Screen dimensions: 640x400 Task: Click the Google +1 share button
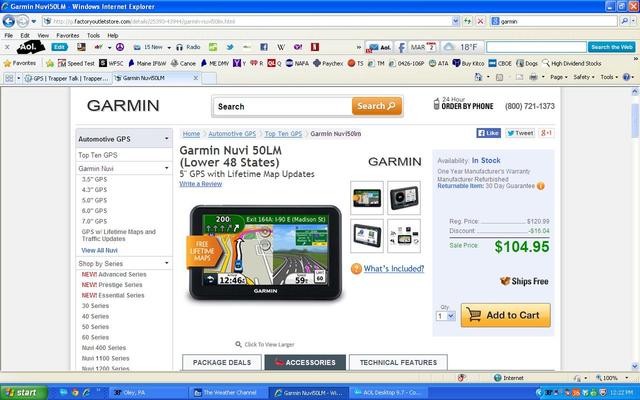[x=546, y=133]
